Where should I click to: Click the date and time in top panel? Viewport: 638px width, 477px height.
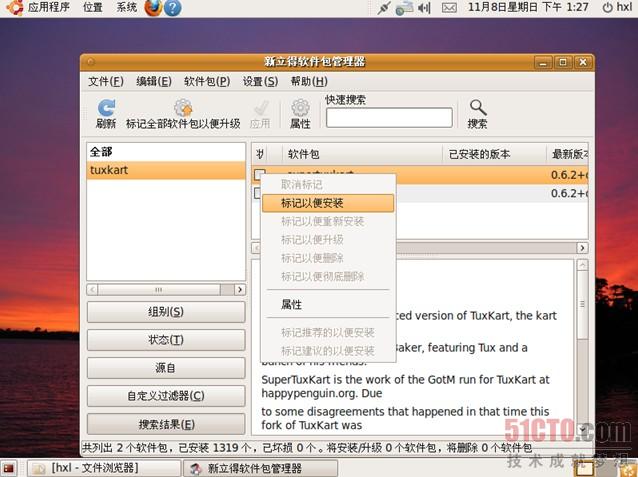tap(528, 7)
